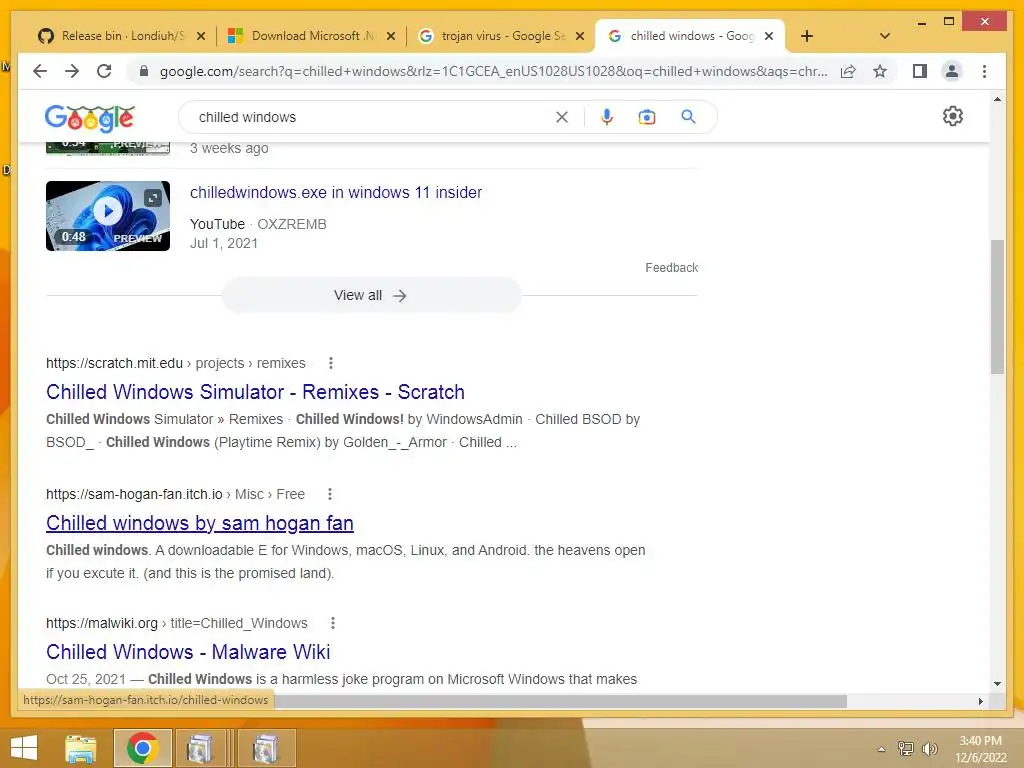
Task: Open options for the itch.io result
Action: tap(330, 494)
